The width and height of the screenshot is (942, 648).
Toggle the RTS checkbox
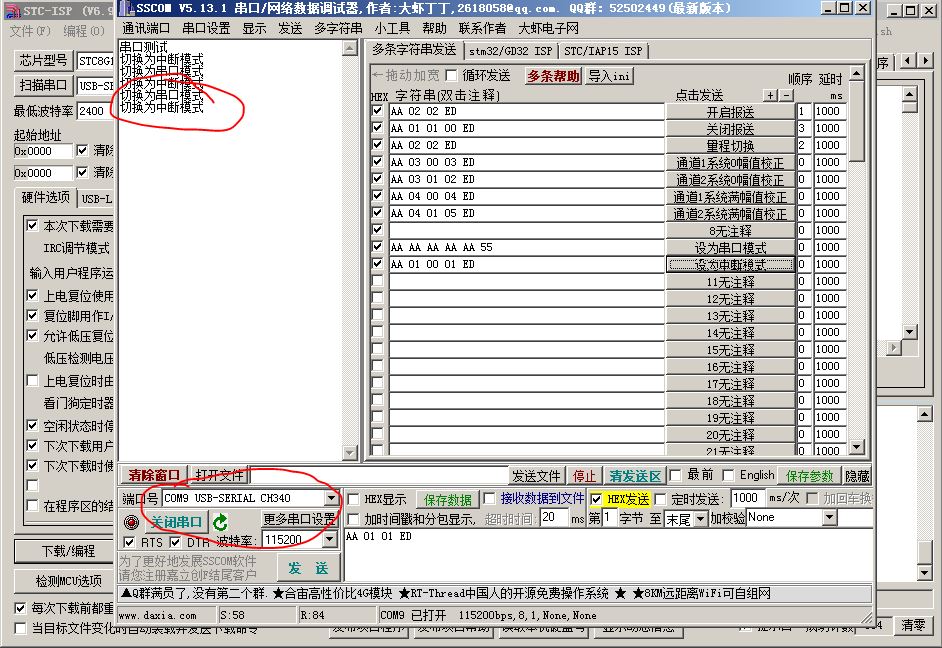tap(129, 542)
